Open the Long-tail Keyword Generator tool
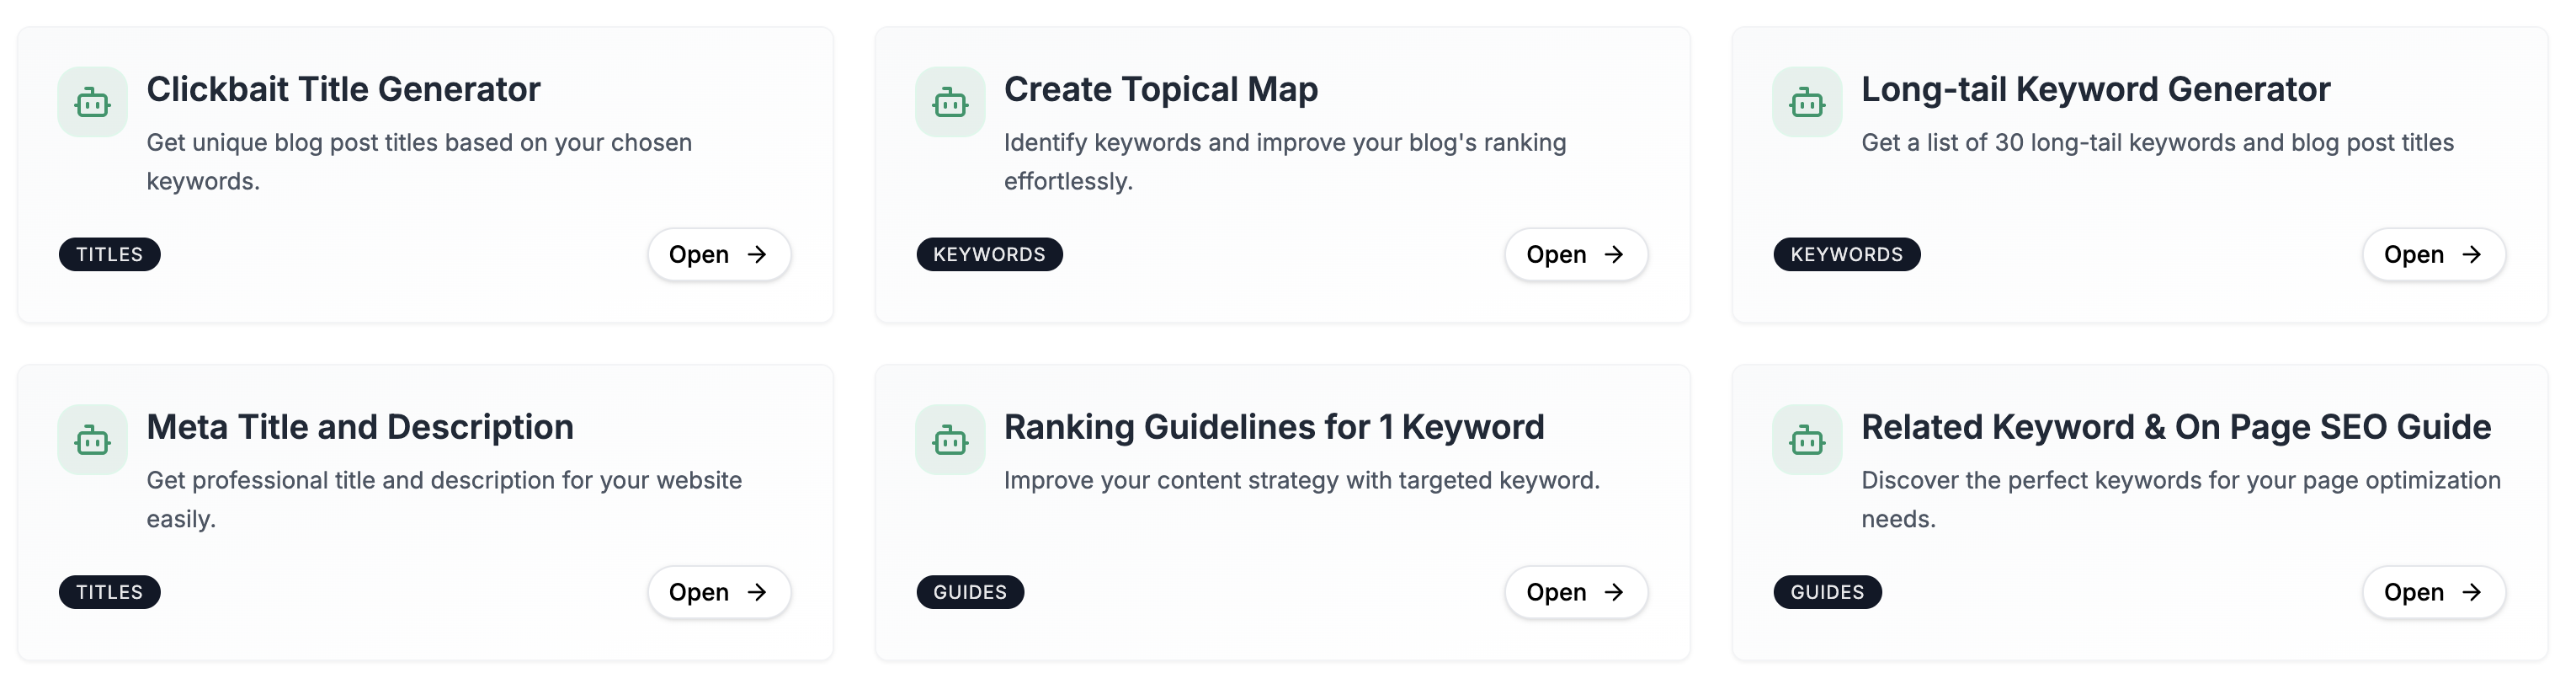 tap(2433, 254)
